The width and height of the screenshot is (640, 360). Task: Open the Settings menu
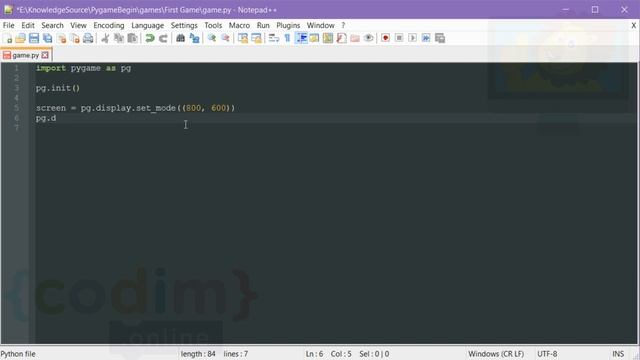click(184, 25)
